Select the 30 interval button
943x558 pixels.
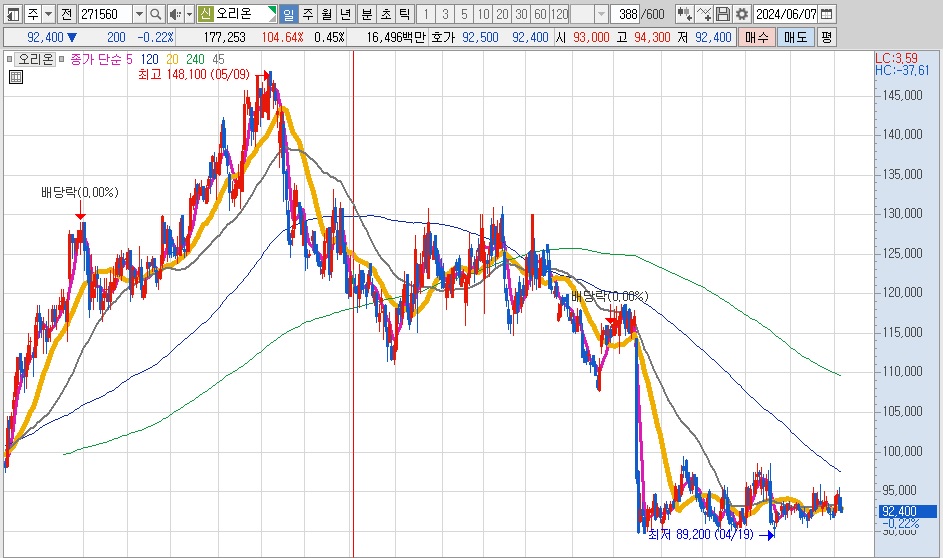pos(521,14)
